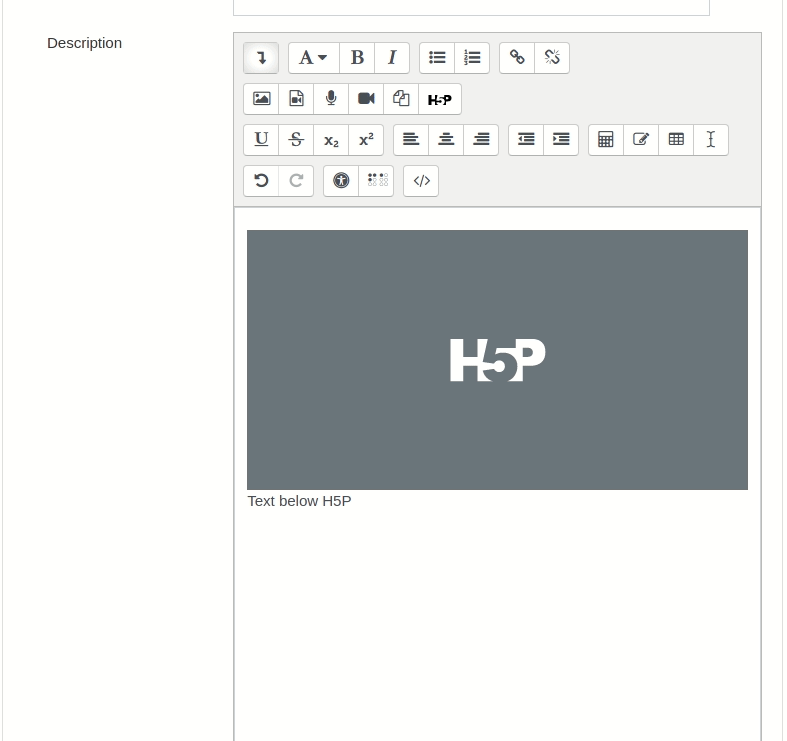Apply bold formatting

[357, 58]
